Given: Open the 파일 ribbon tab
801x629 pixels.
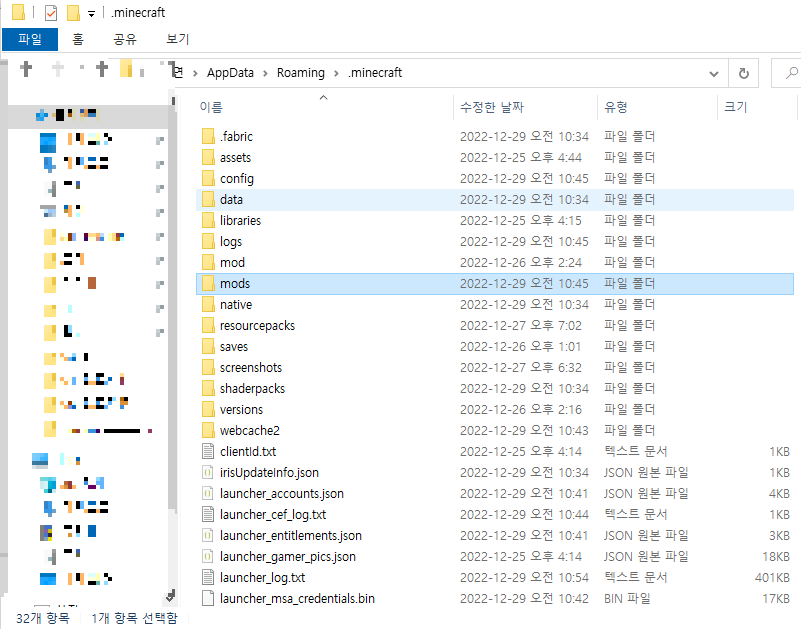Looking at the screenshot, I should (x=30, y=39).
